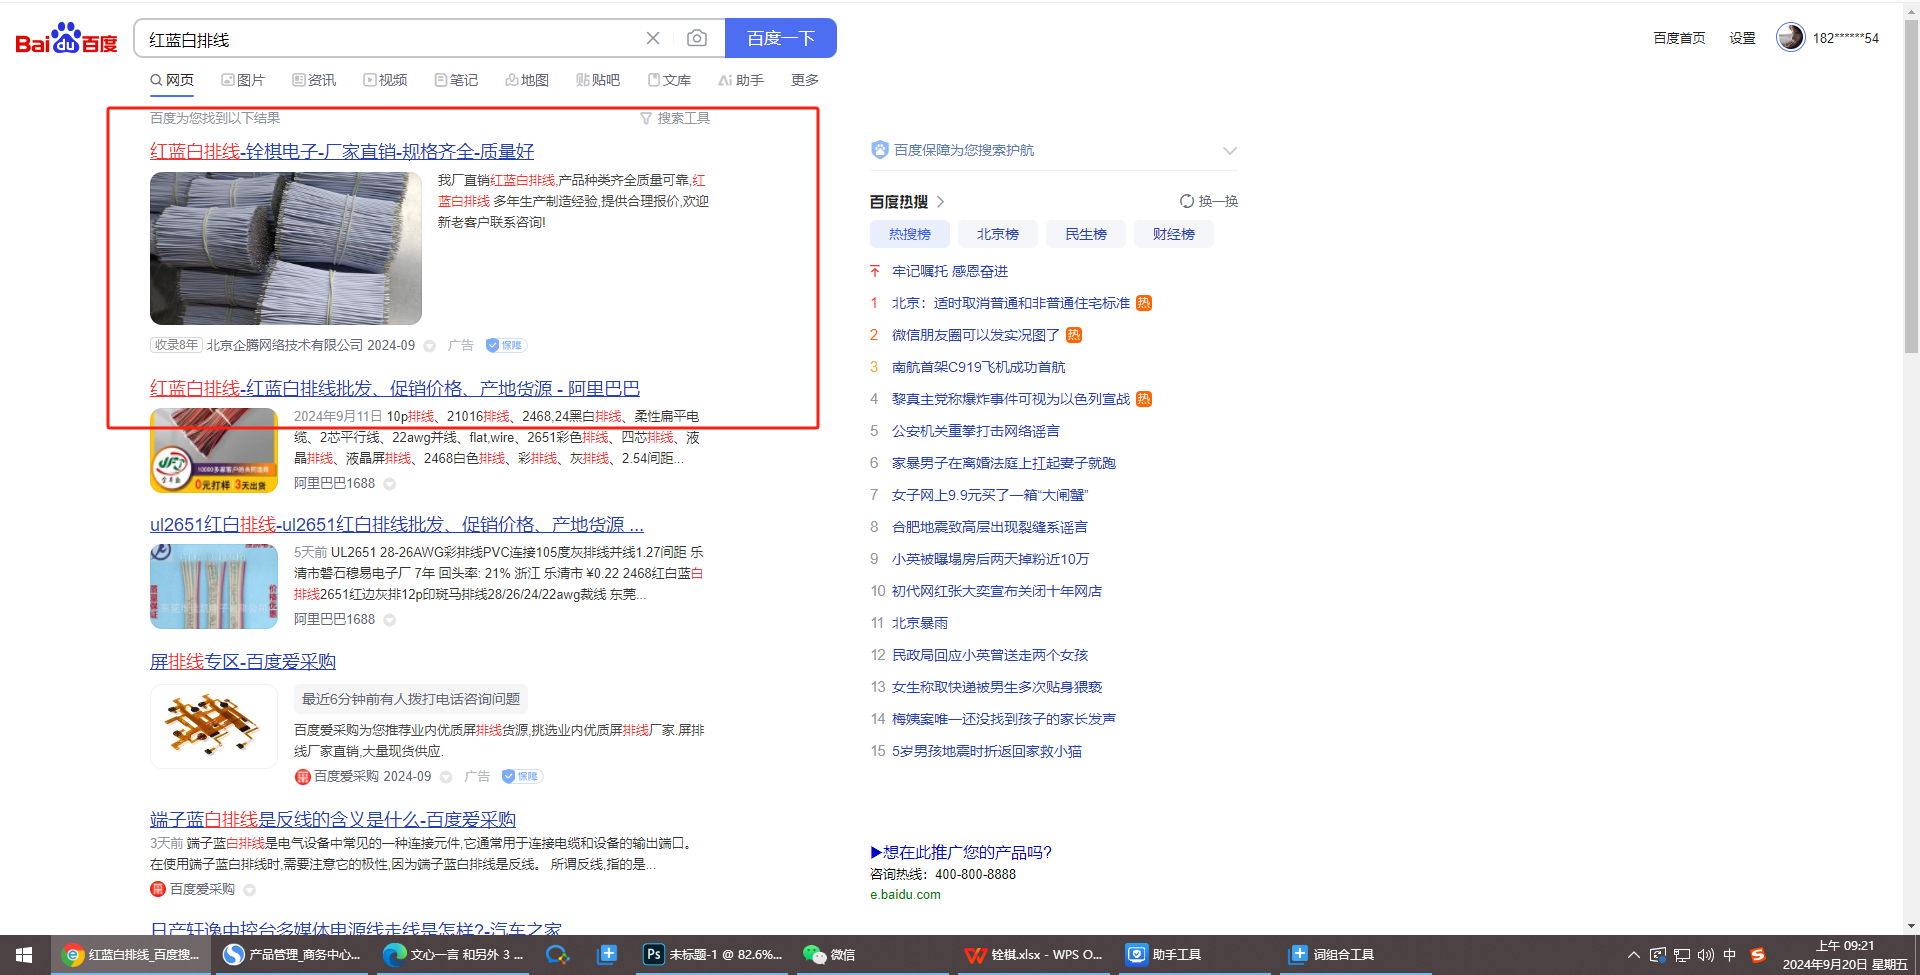1920x975 pixels.
Task: Expand the 百度保障 security panel
Action: (1230, 150)
